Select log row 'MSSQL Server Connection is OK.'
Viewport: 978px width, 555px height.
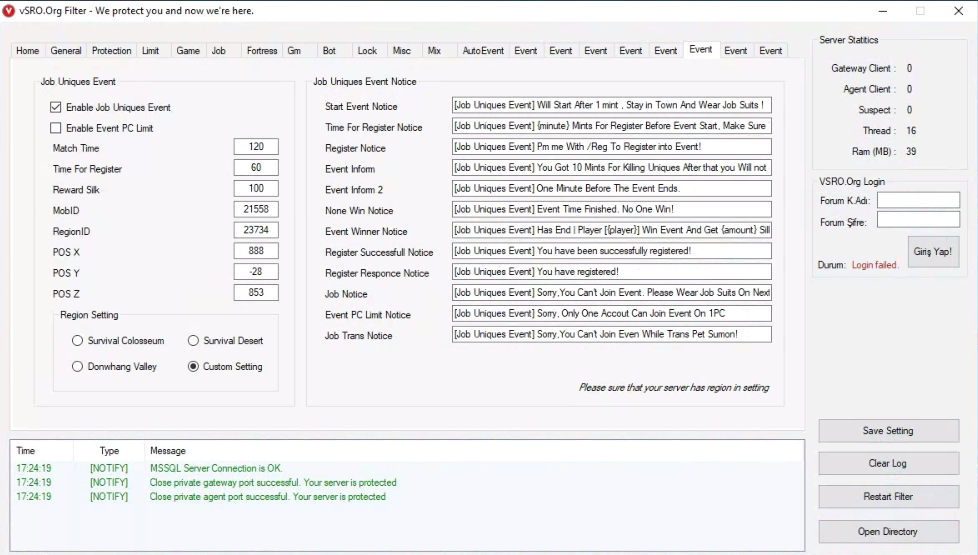pyautogui.click(x=407, y=468)
